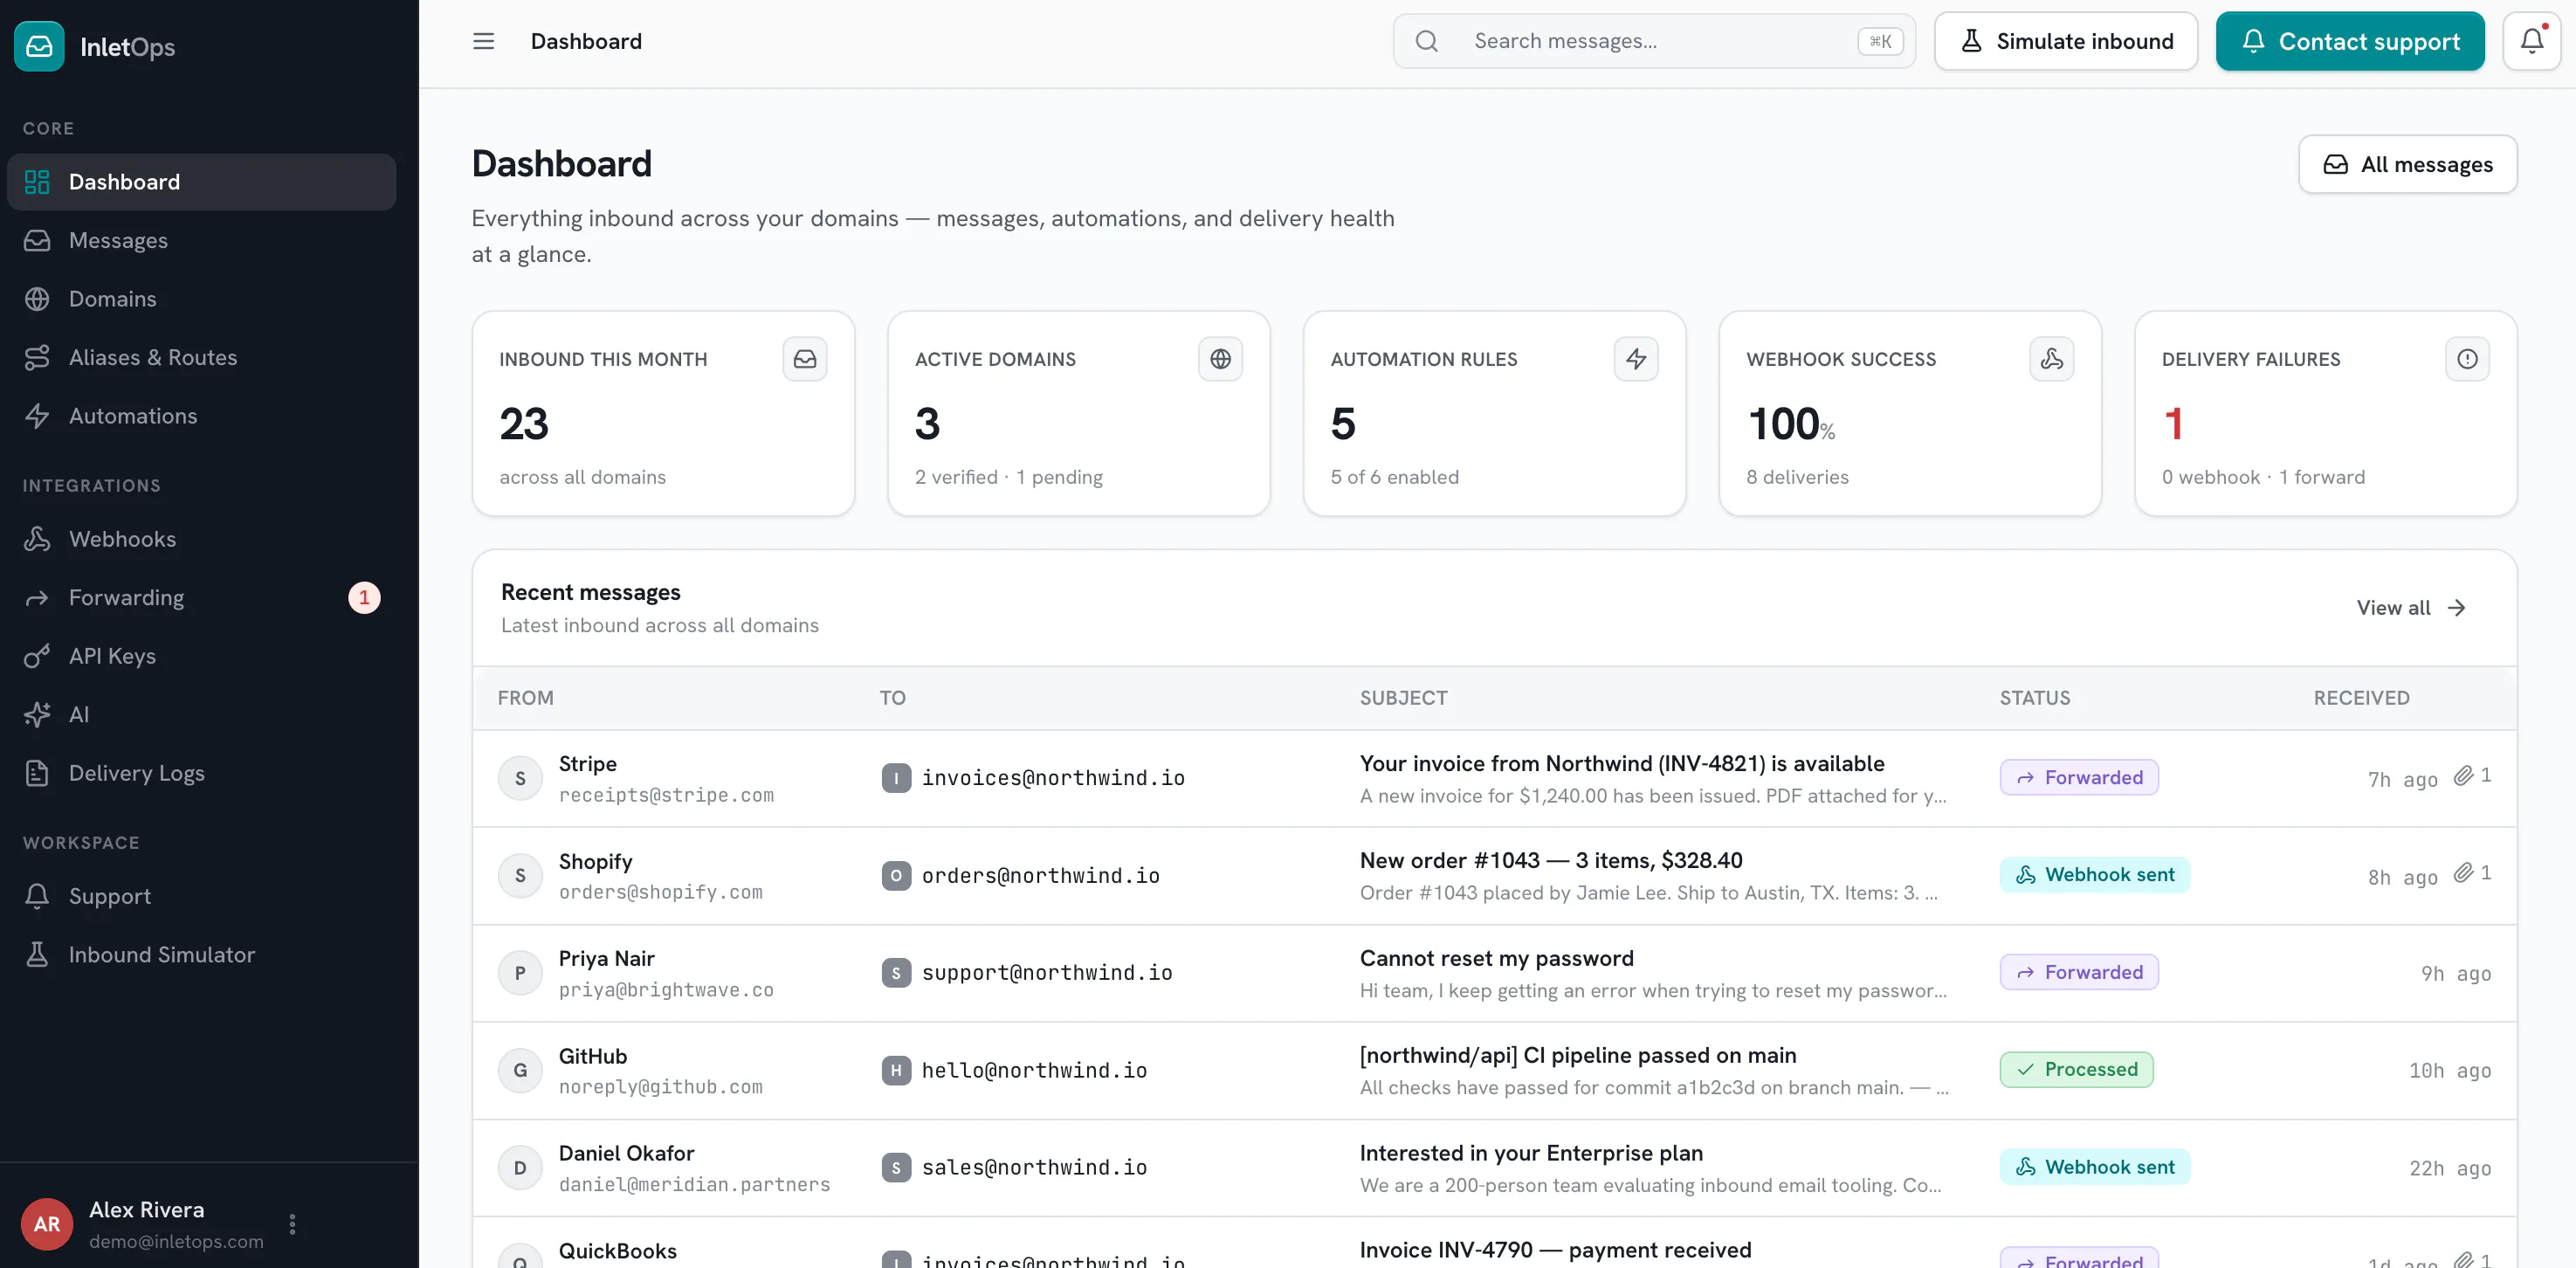Click the ⌘K shortcut hint

1880,41
